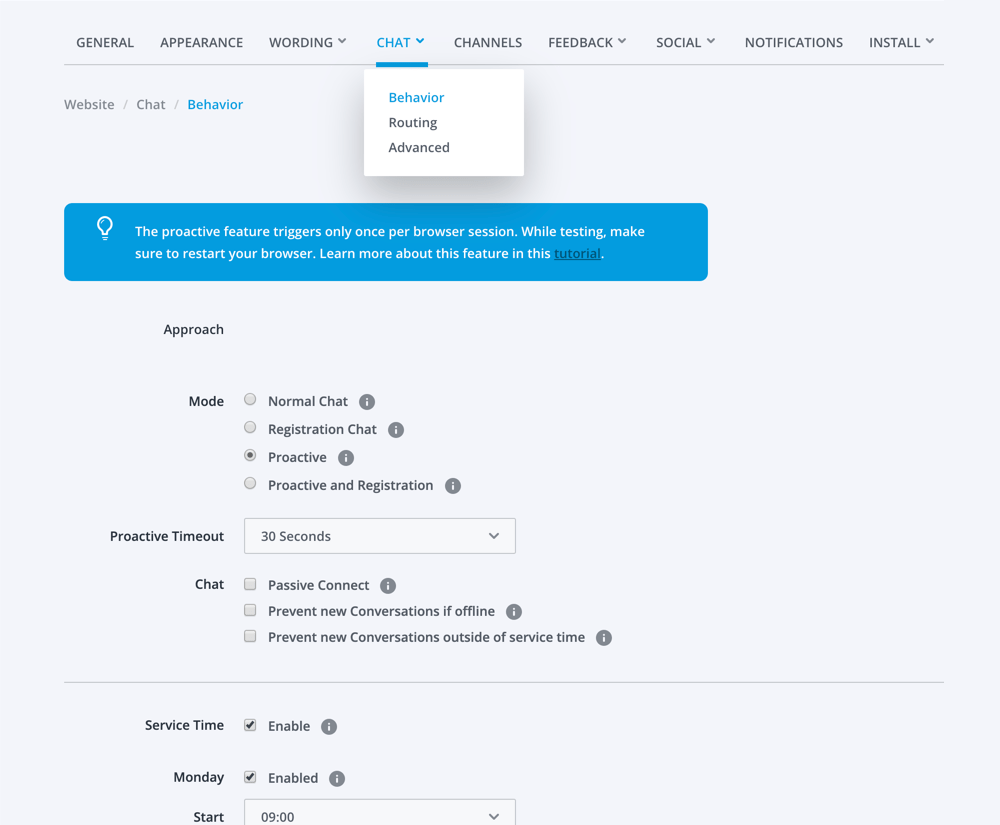Viewport: 1000px width, 825px height.
Task: Click info icon beside Passive Connect
Action: [388, 586]
